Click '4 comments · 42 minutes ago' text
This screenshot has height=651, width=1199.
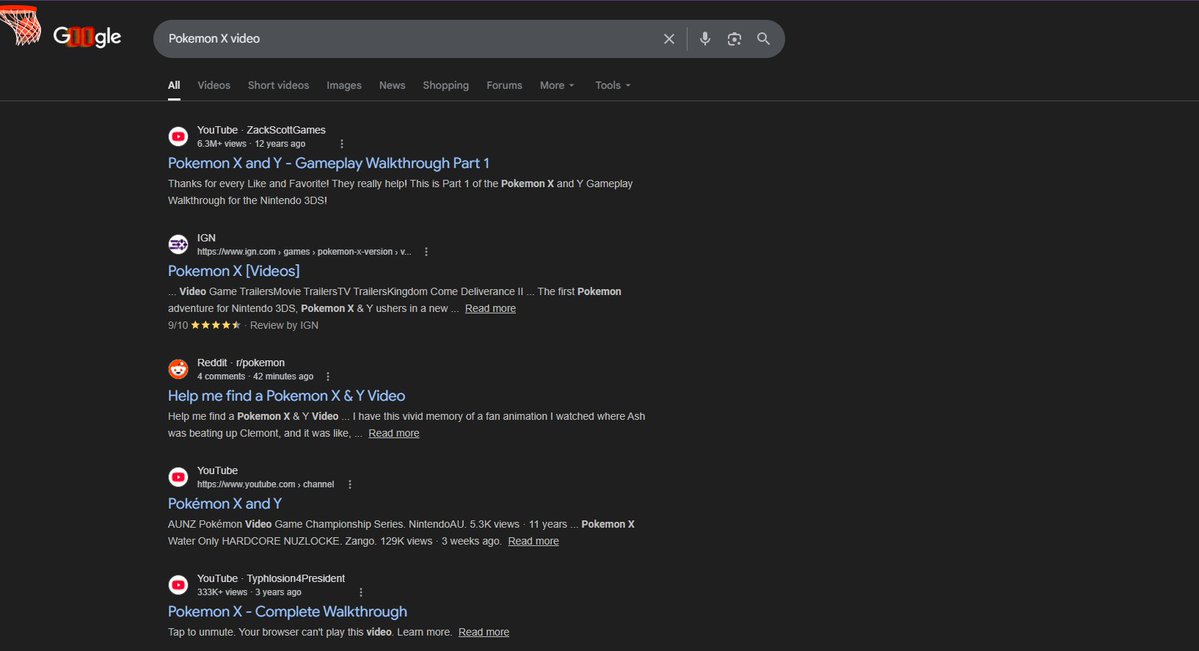point(255,376)
